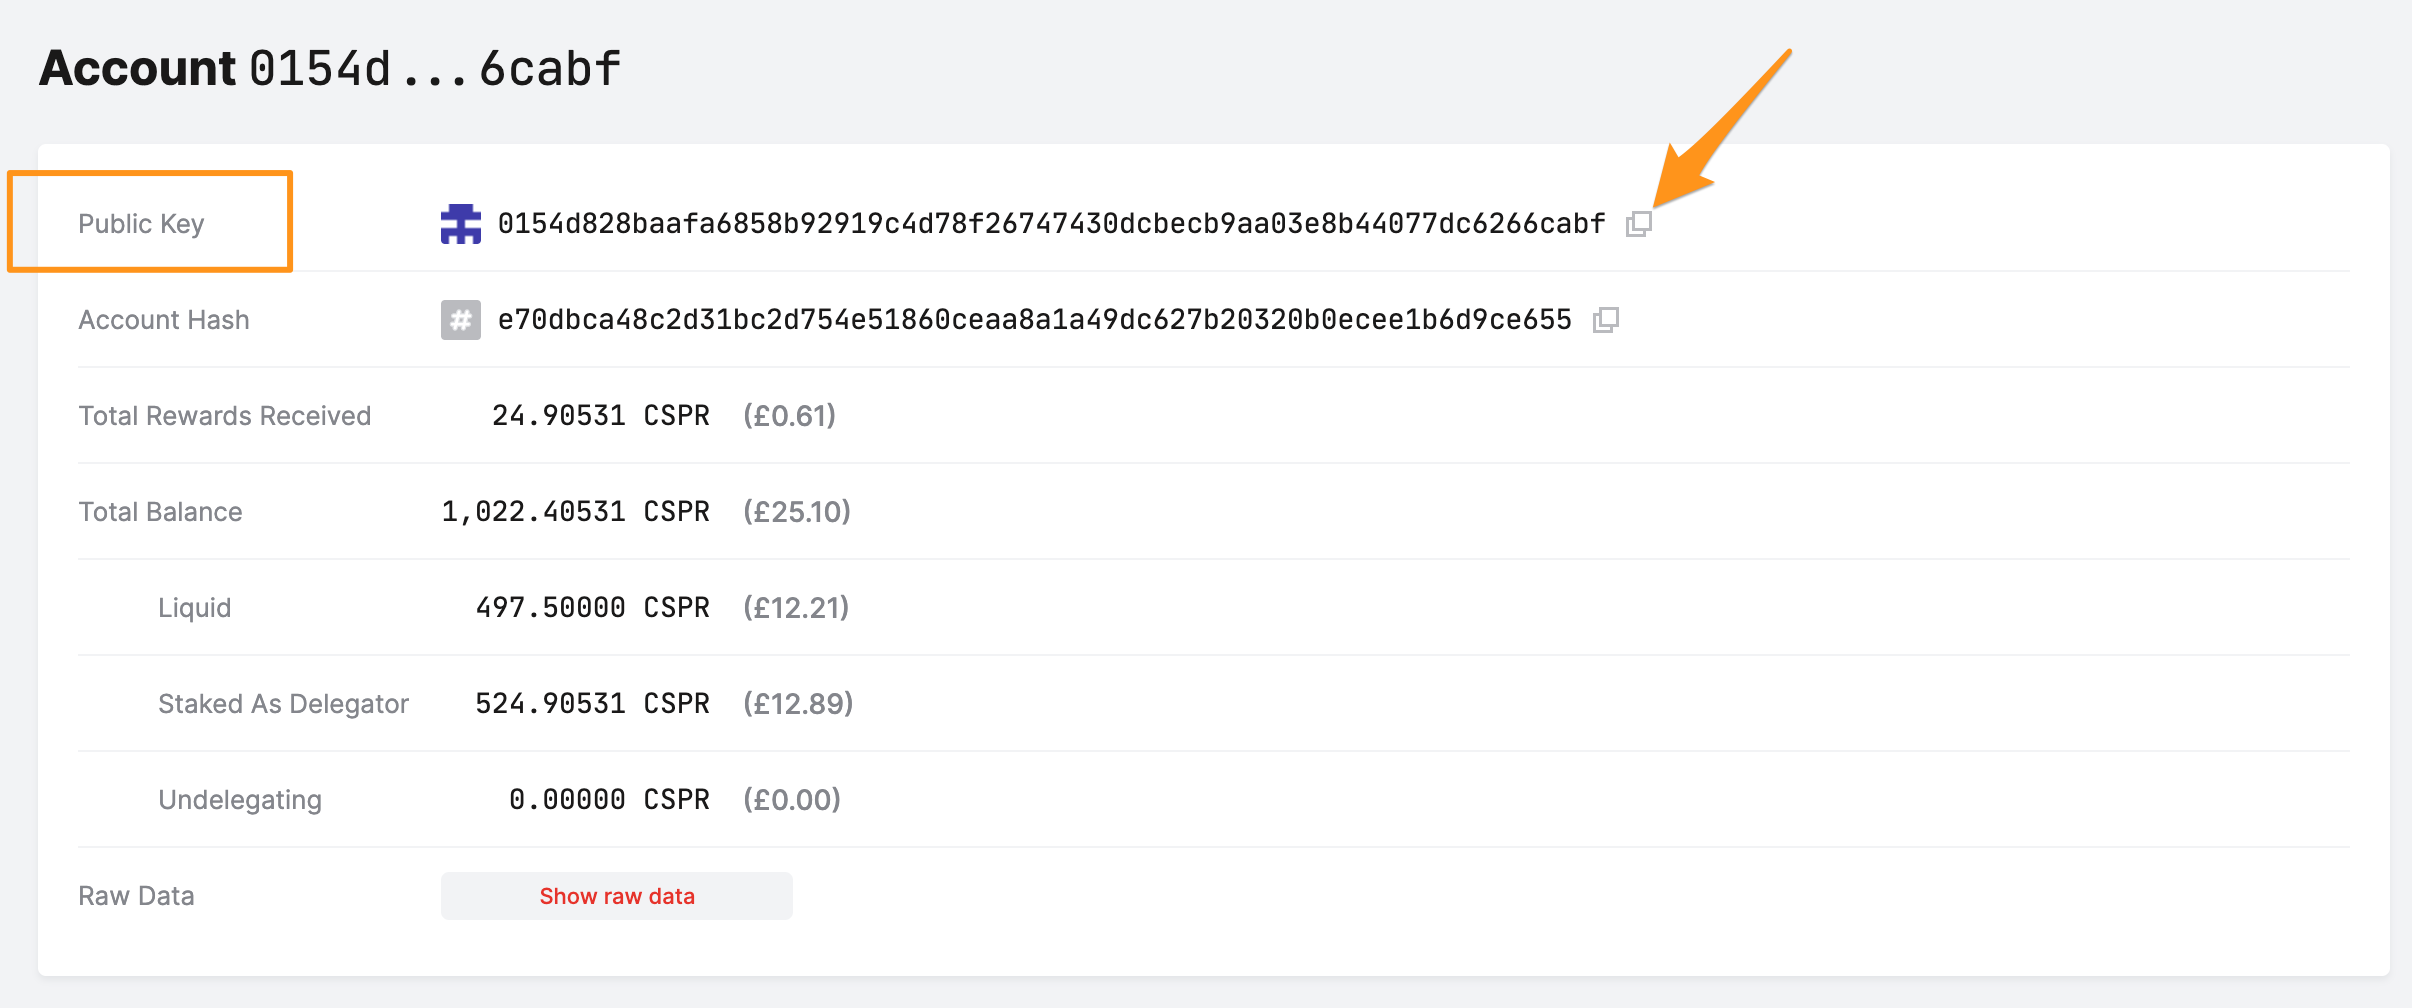Click the Liquid balance value
Image resolution: width=2412 pixels, height=1008 pixels.
point(594,607)
